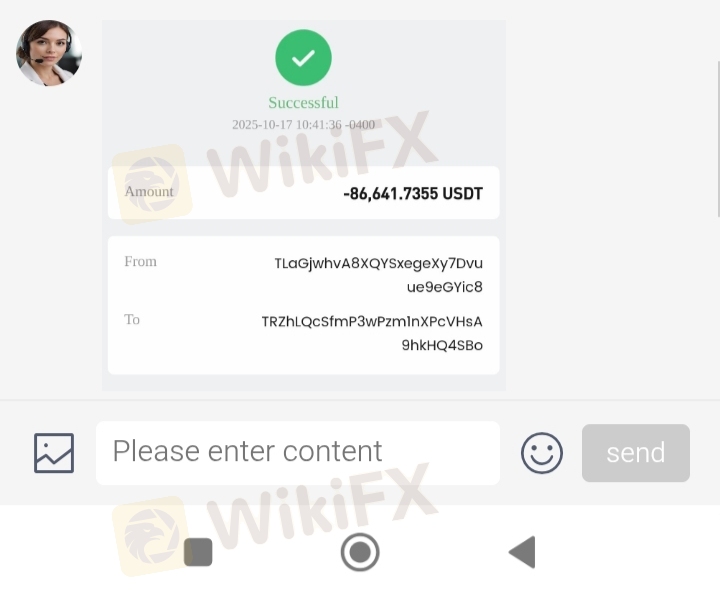This screenshot has width=720, height=599.
Task: Click the transaction timestamp 2025-10-17
Action: [304, 124]
